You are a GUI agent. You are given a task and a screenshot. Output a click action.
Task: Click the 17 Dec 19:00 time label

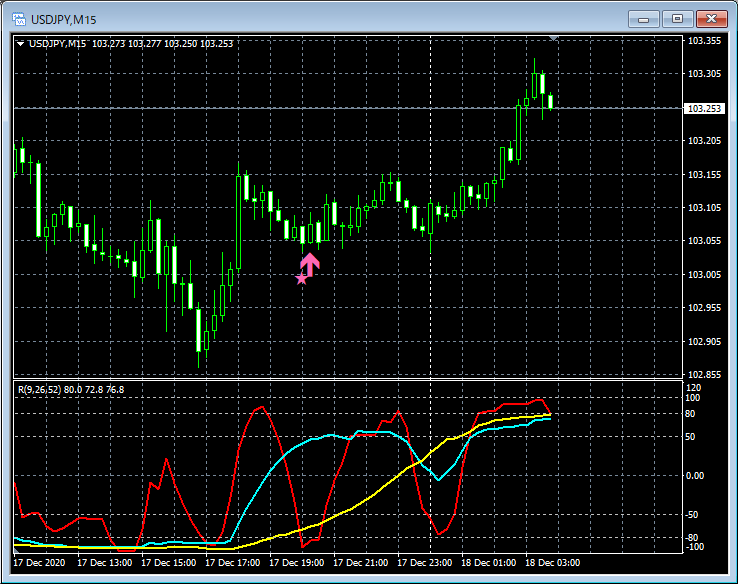point(303,563)
